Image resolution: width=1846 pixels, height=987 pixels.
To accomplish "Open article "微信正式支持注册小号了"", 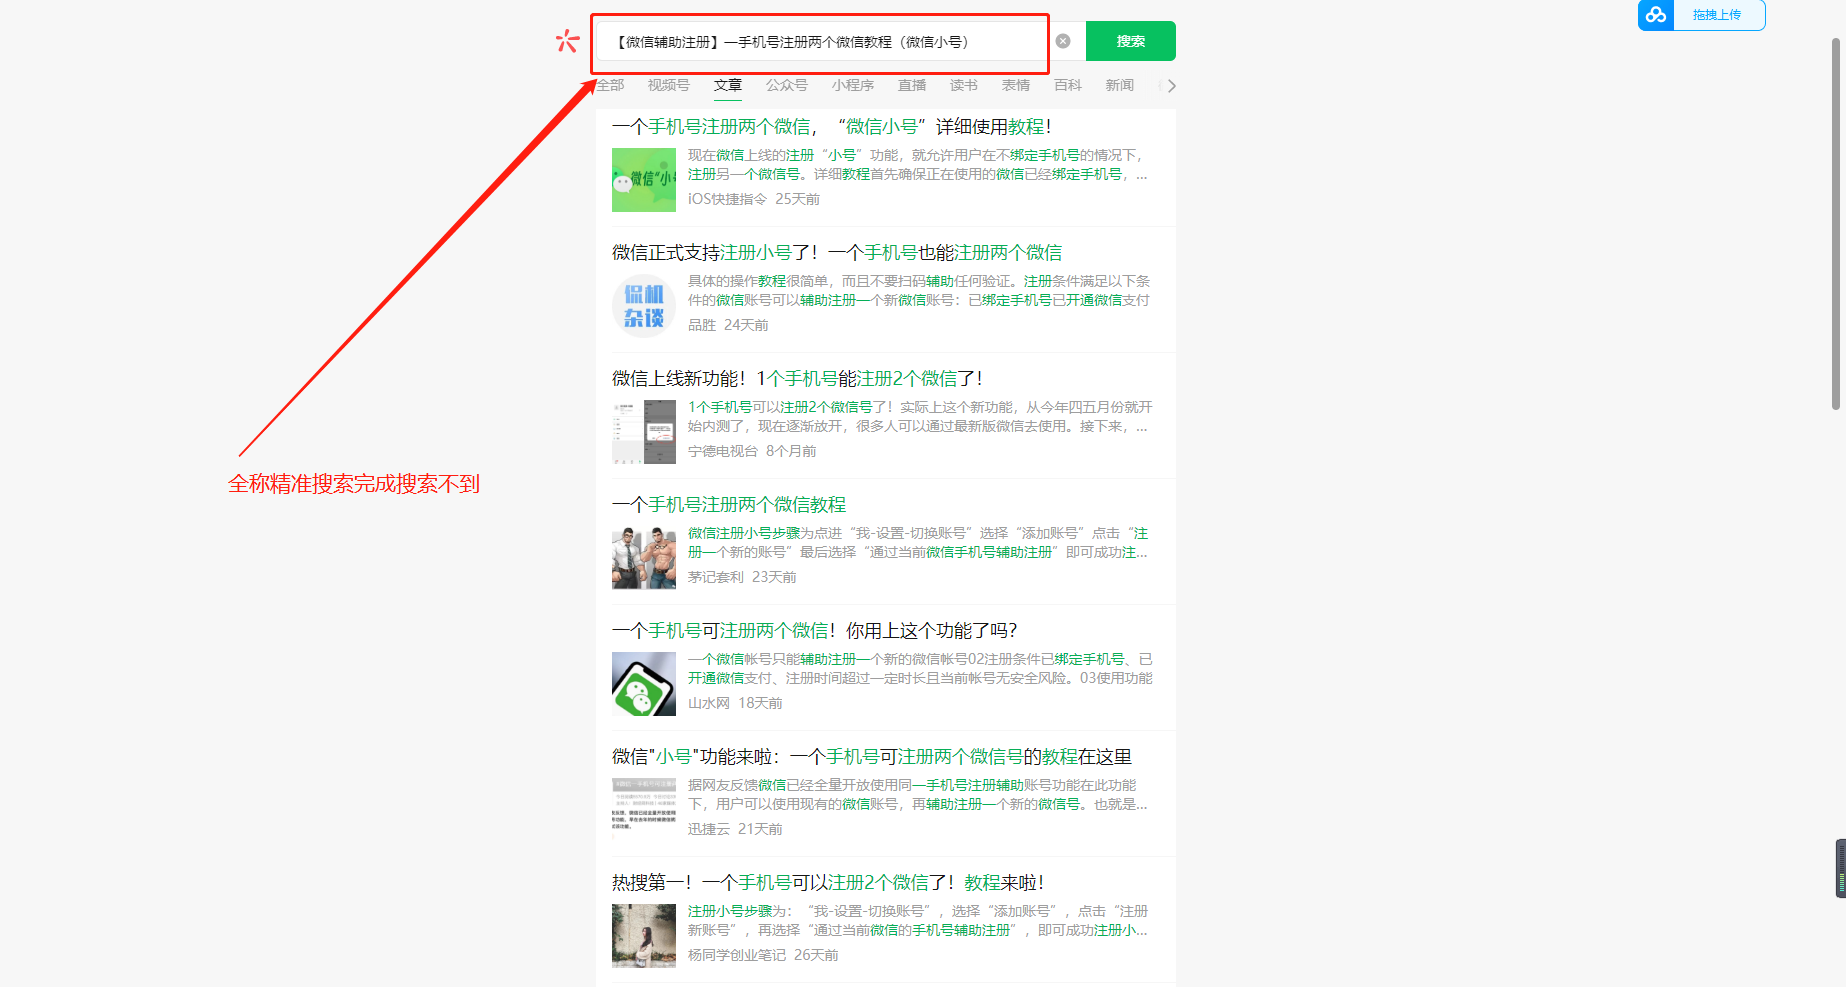I will 837,253.
